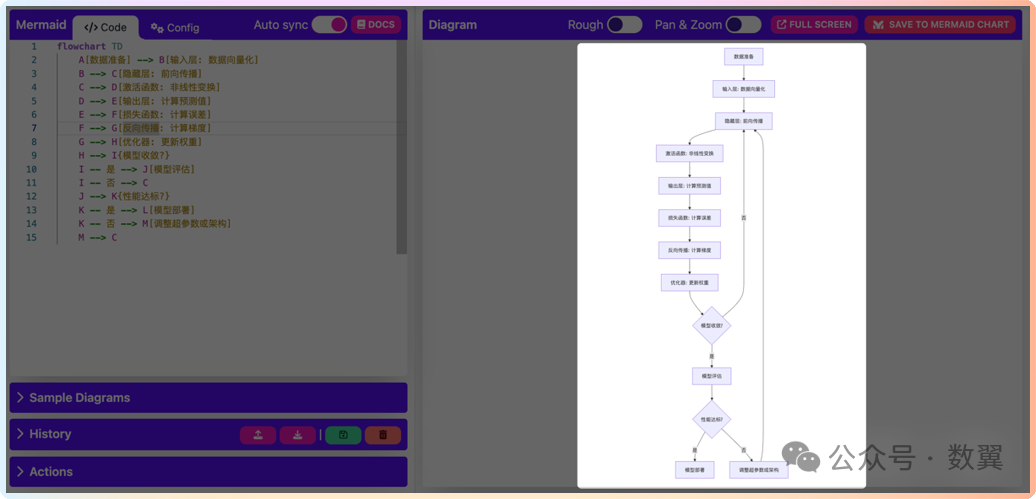Save the current diagram state to history
1036x499 pixels.
343,435
